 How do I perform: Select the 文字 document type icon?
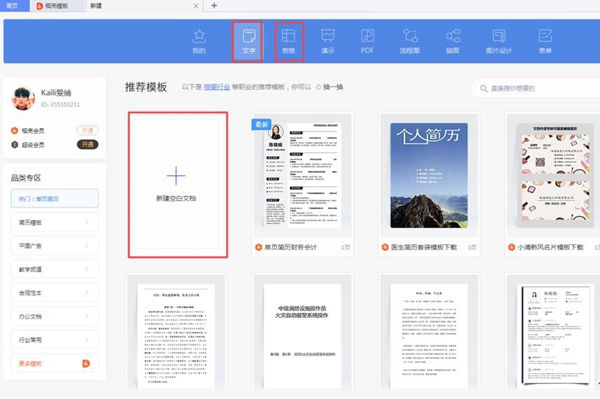tap(249, 41)
